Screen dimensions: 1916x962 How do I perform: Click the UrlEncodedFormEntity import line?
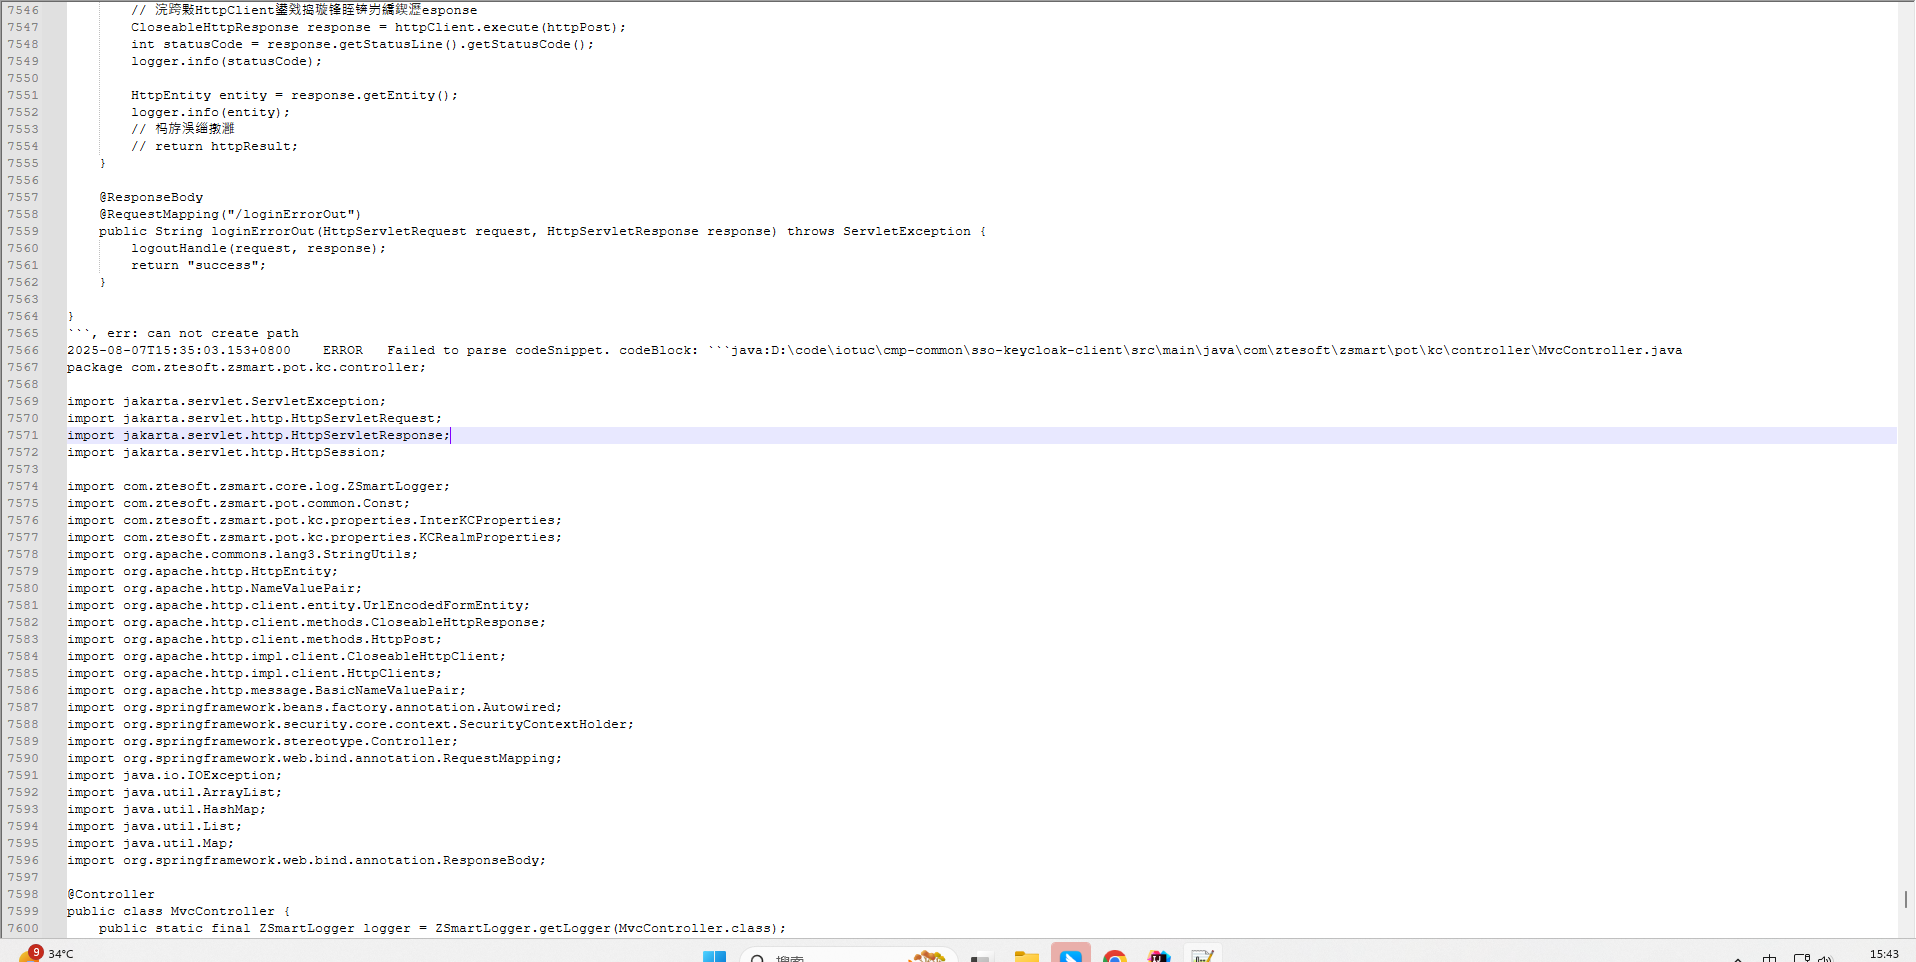298,605
